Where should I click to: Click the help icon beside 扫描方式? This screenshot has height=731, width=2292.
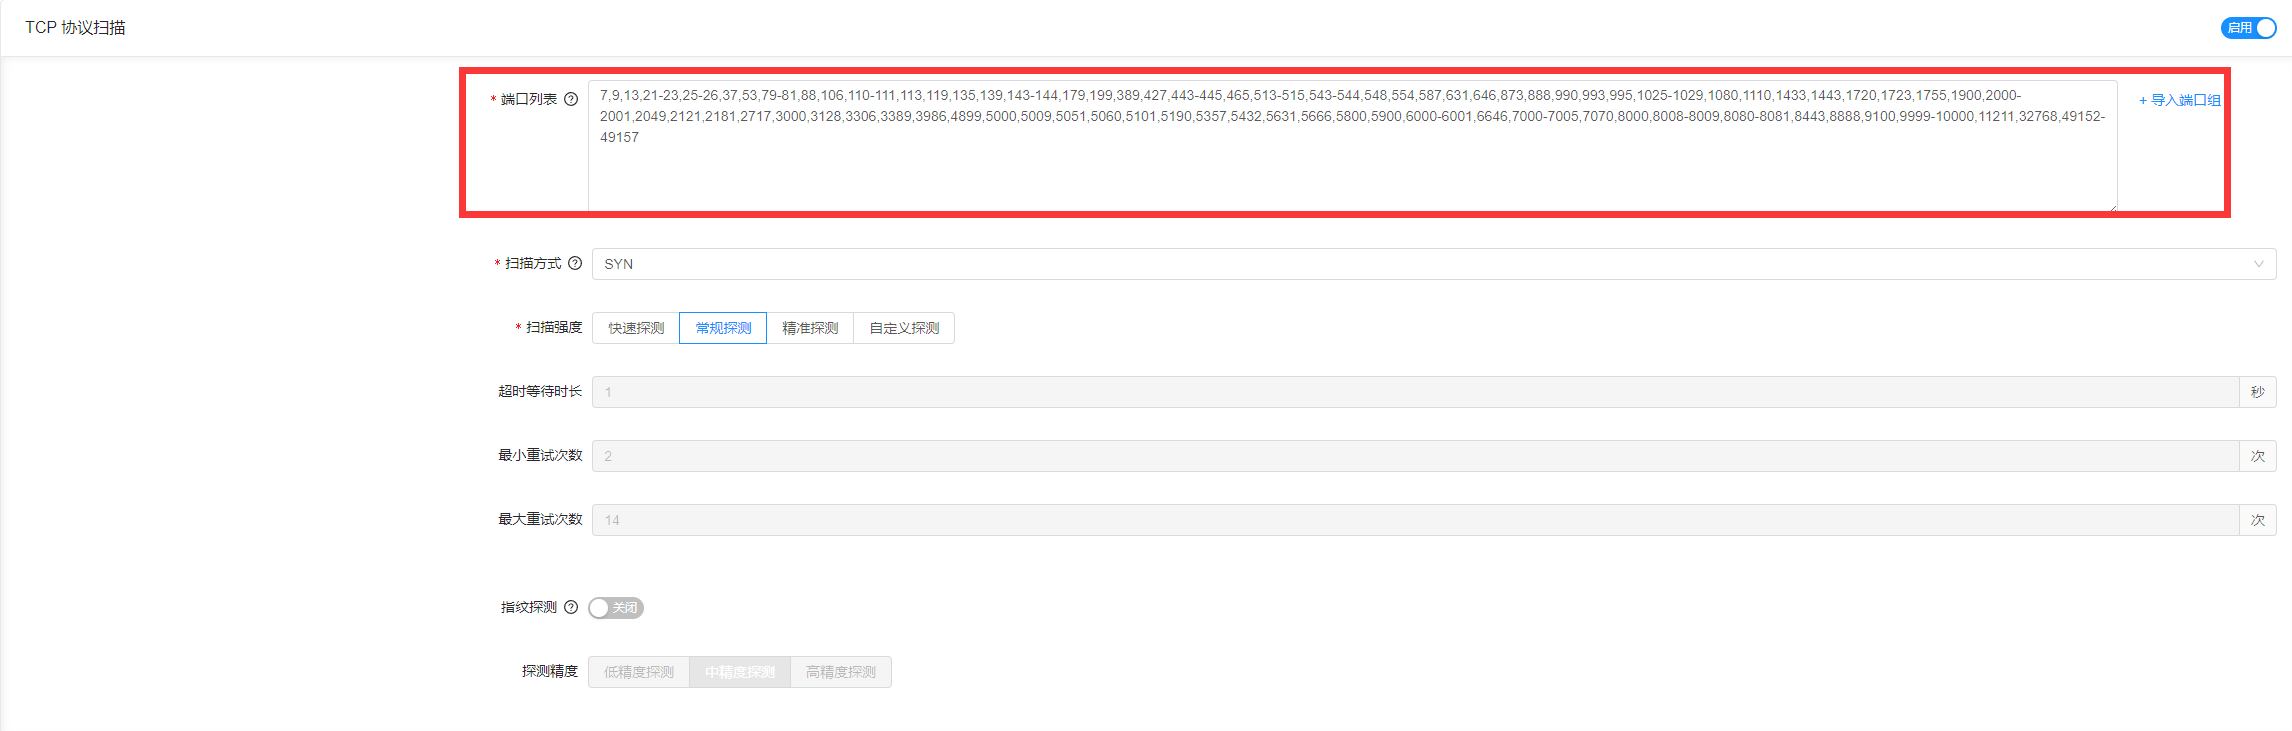click(575, 263)
